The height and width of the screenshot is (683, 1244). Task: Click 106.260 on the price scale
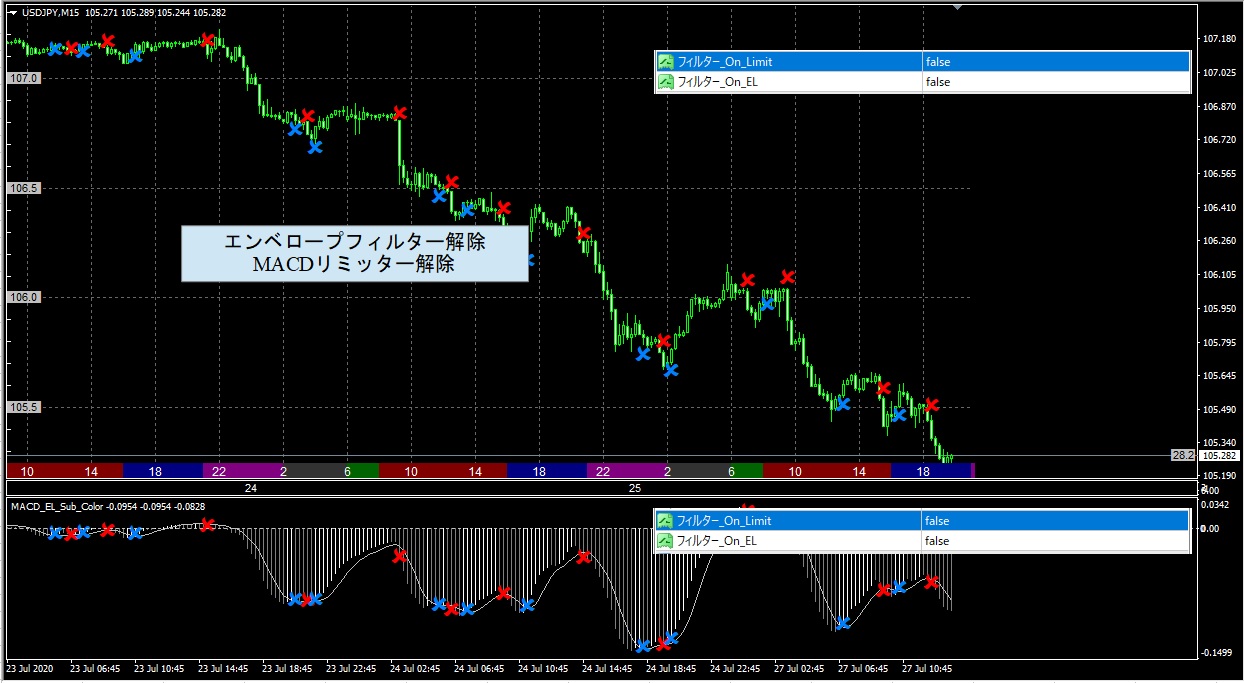pos(1218,241)
